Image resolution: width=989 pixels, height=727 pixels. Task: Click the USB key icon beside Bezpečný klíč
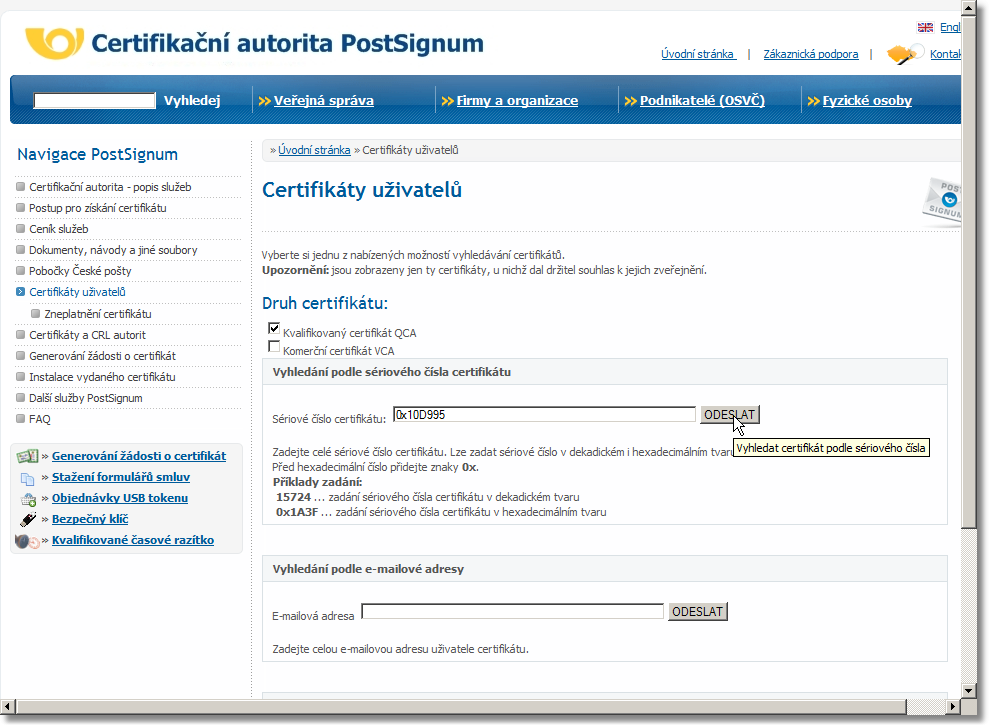[28, 520]
